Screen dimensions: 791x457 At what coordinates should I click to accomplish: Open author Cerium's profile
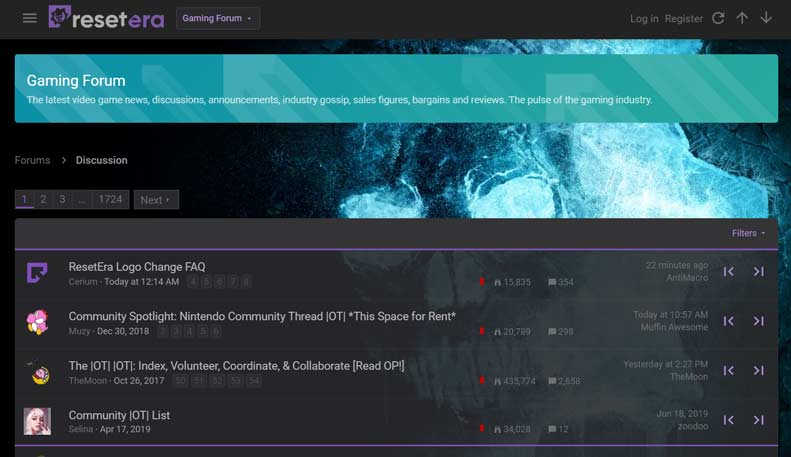(83, 281)
